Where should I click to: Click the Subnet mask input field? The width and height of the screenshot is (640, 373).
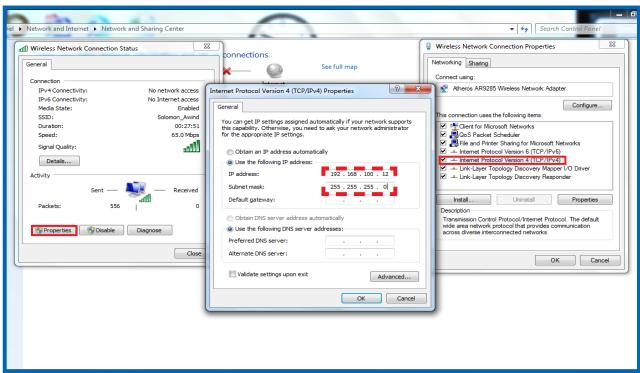coord(359,187)
